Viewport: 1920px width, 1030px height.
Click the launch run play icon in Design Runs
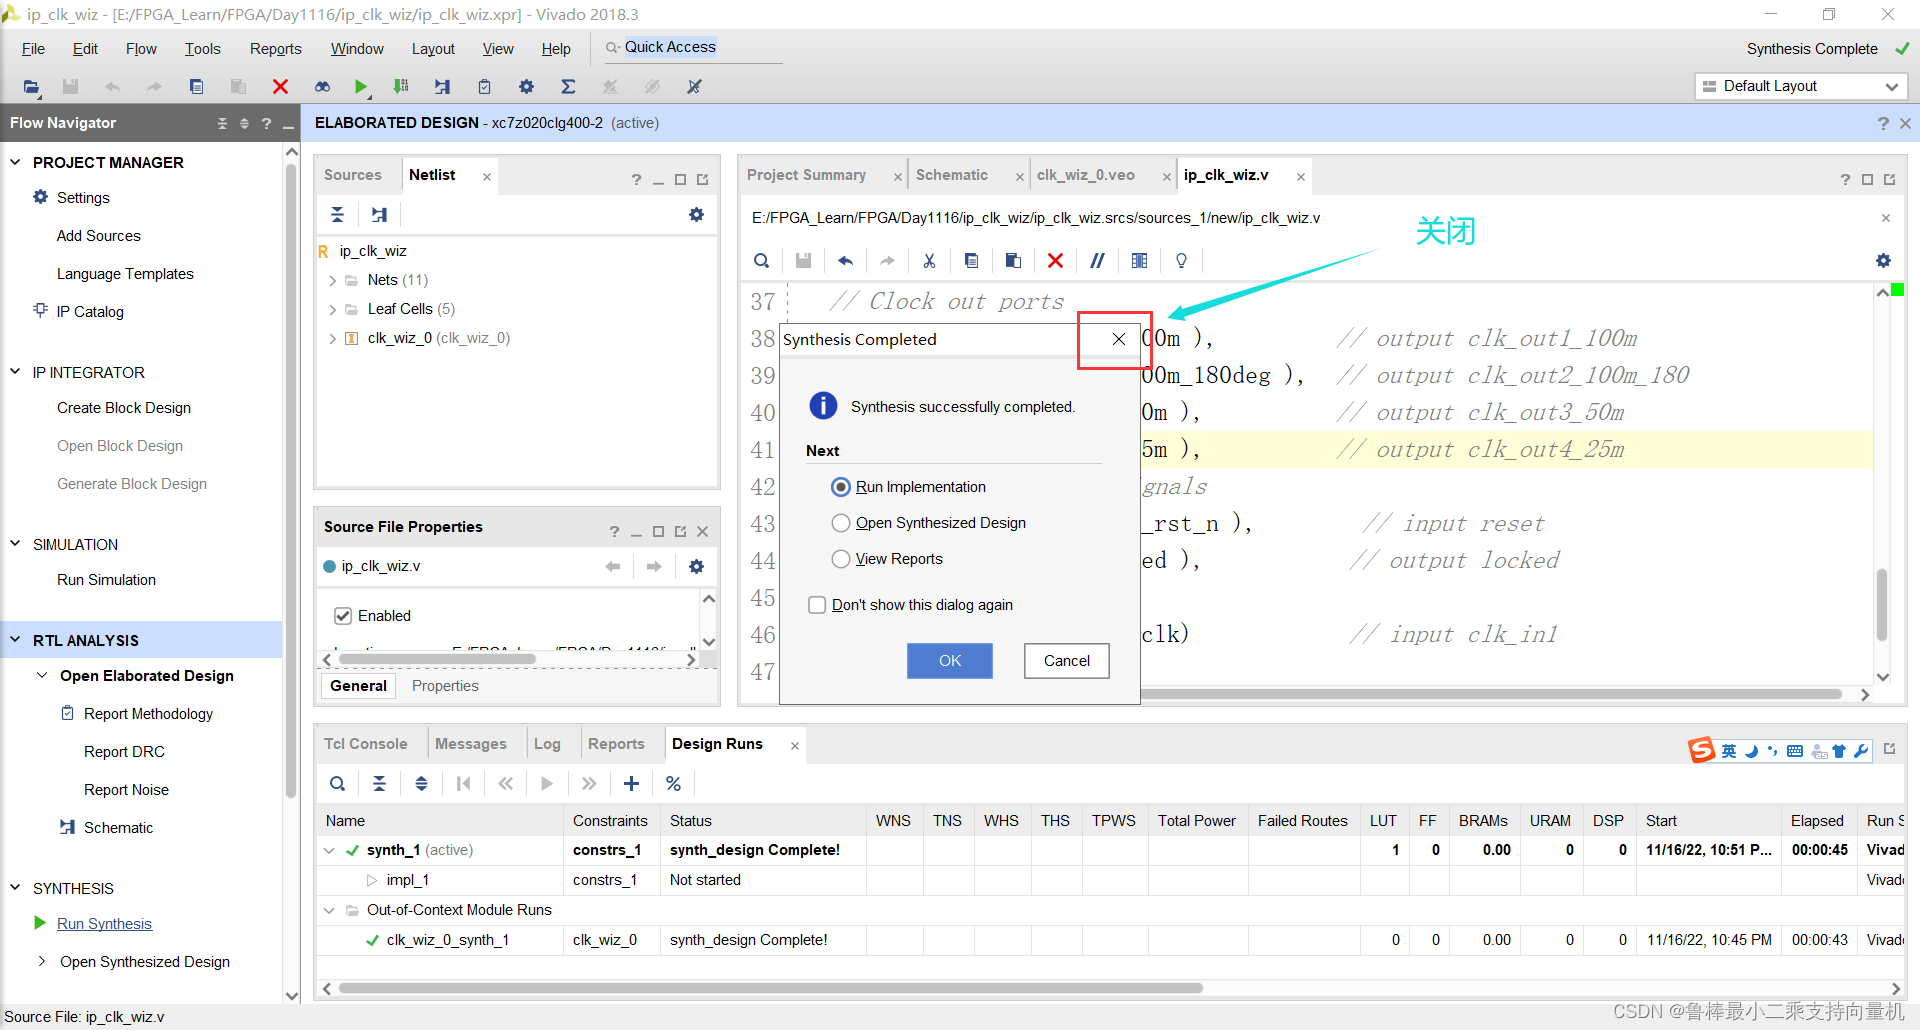(x=547, y=784)
